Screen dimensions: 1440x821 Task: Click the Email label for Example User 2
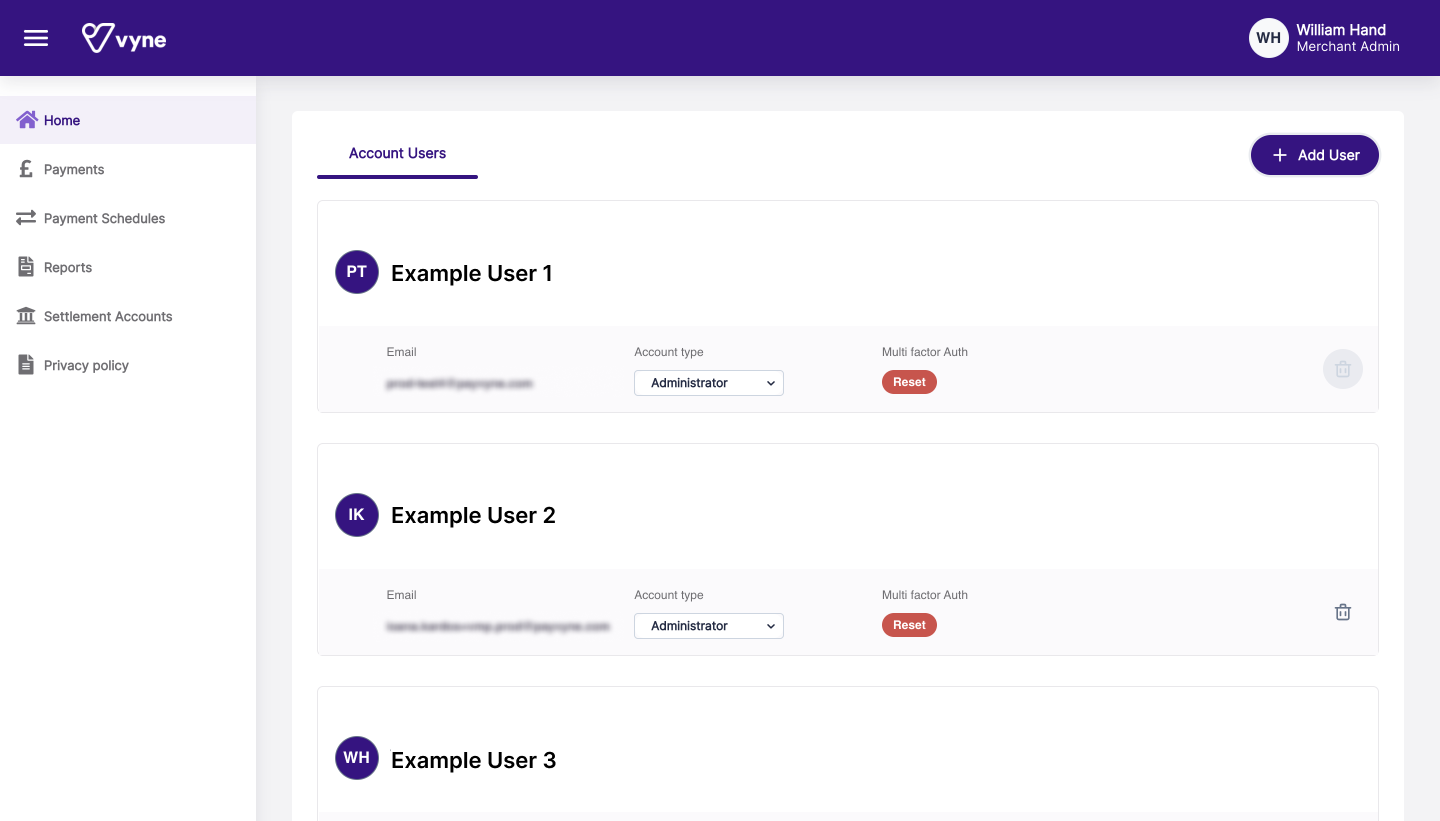pos(401,595)
